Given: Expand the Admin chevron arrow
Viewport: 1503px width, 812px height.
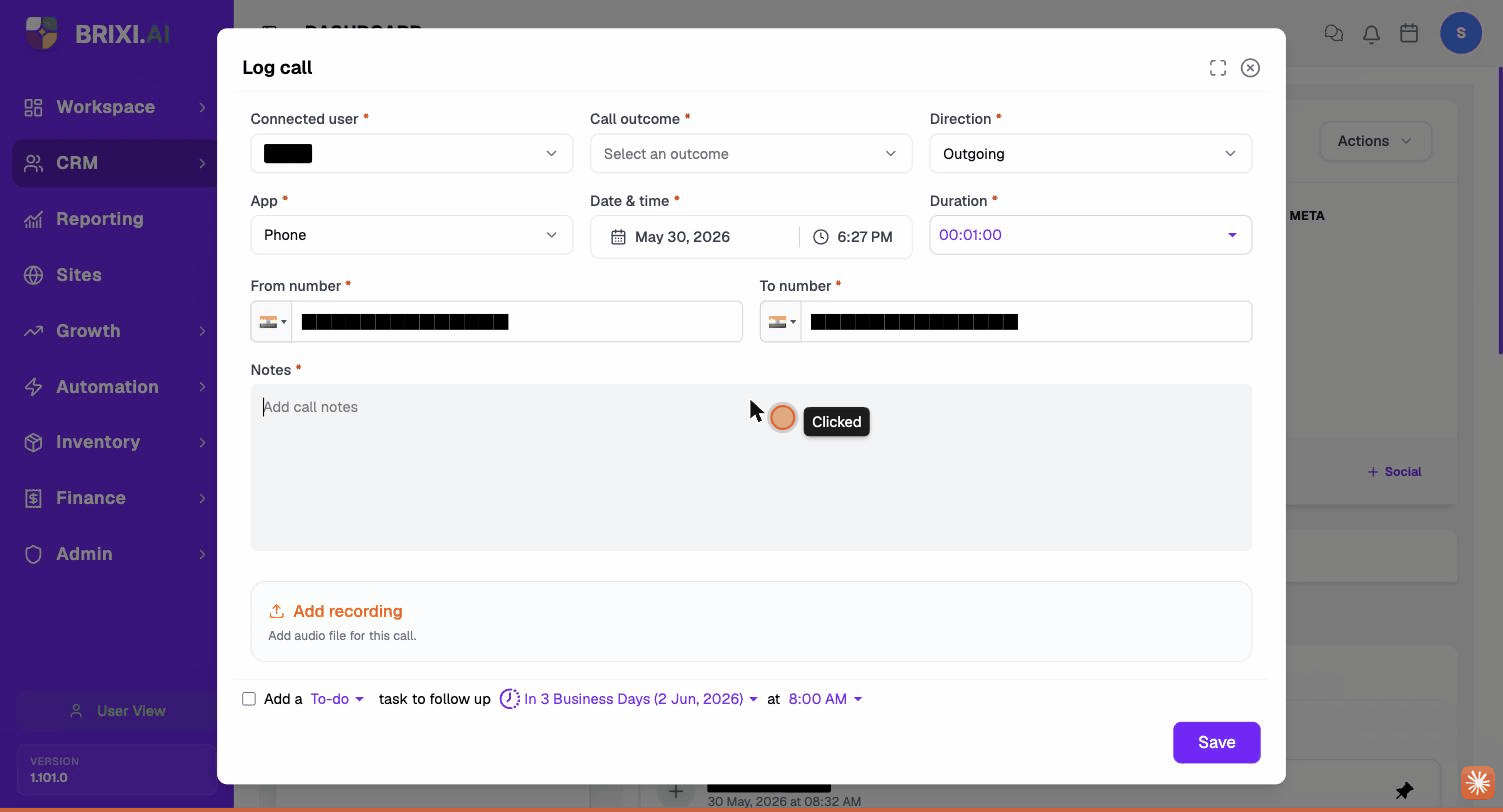Looking at the screenshot, I should pyautogui.click(x=202, y=554).
